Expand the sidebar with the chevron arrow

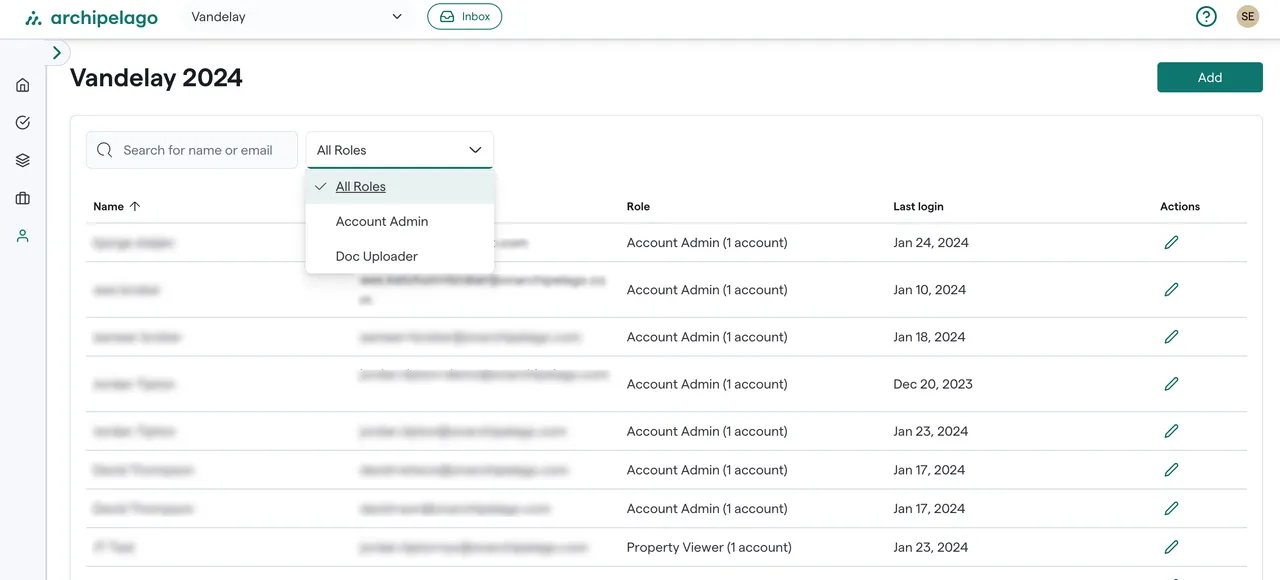coord(57,53)
